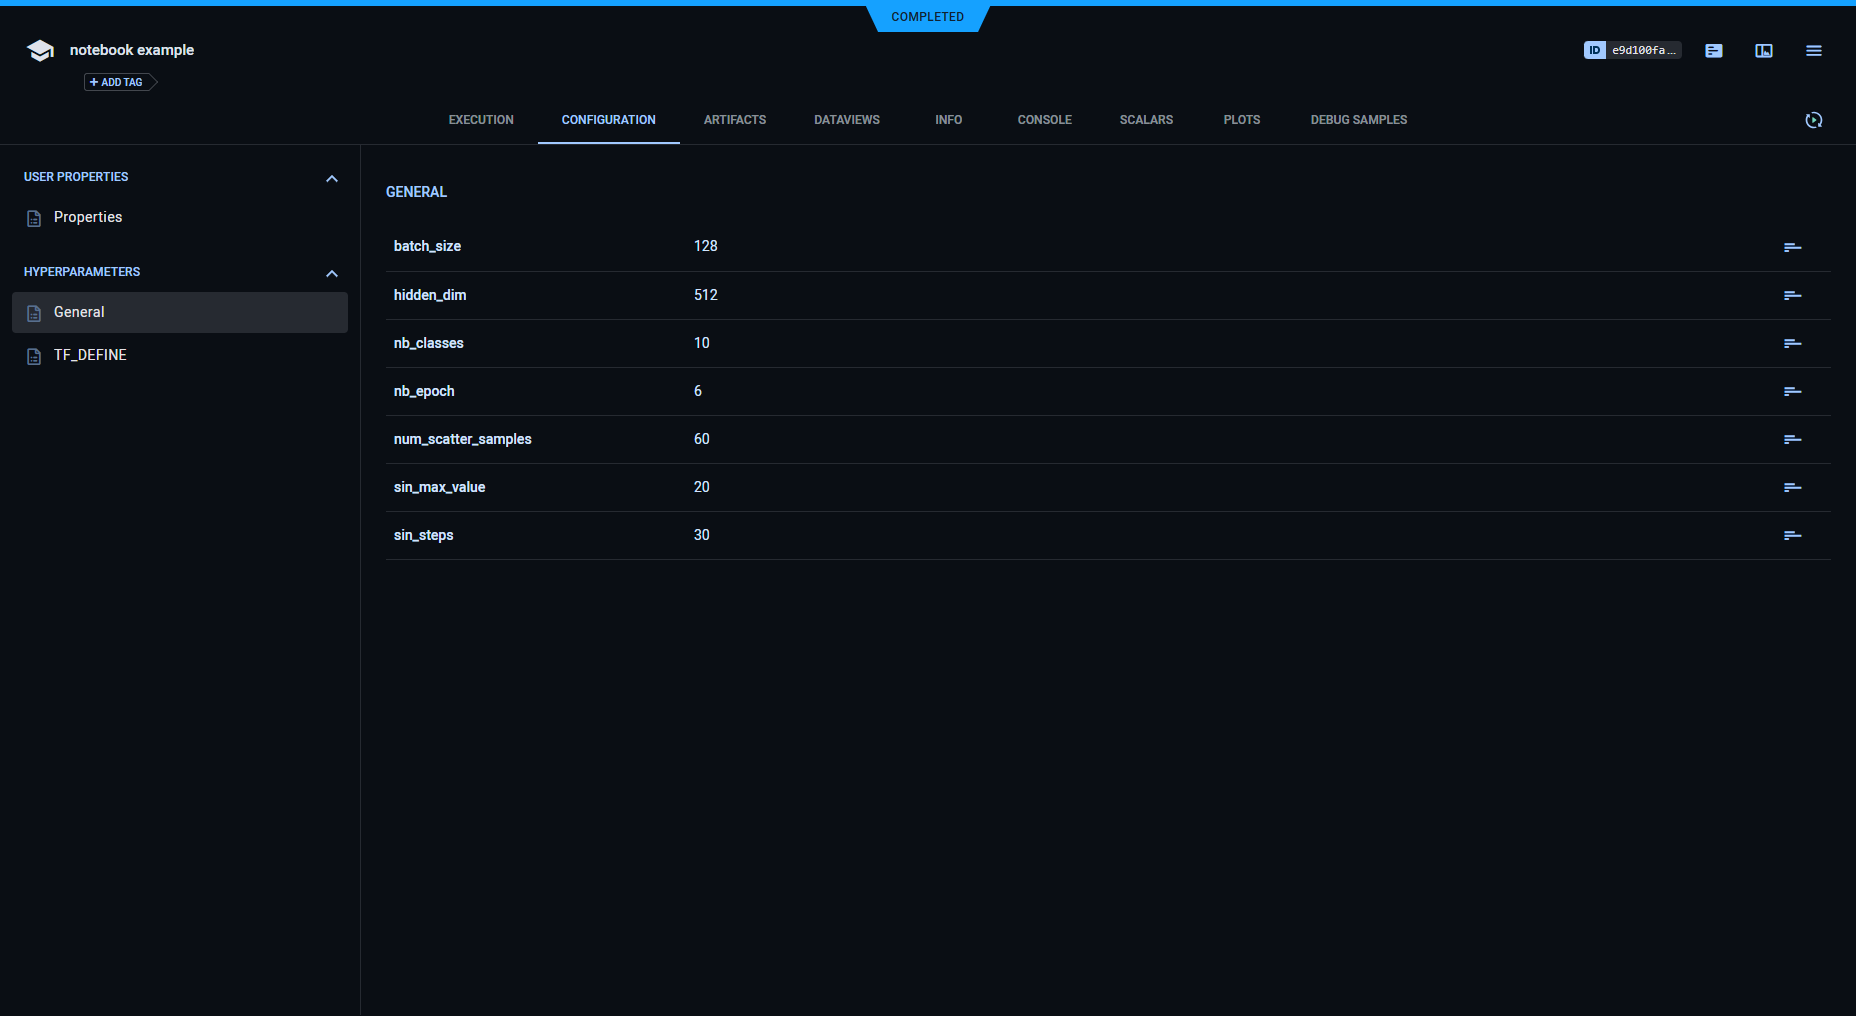Click the experiment description icon in header
This screenshot has height=1016, width=1856.
(x=1713, y=51)
